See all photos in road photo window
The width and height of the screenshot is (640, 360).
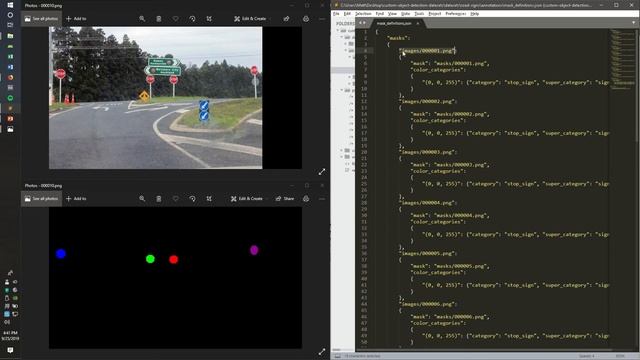(41, 19)
